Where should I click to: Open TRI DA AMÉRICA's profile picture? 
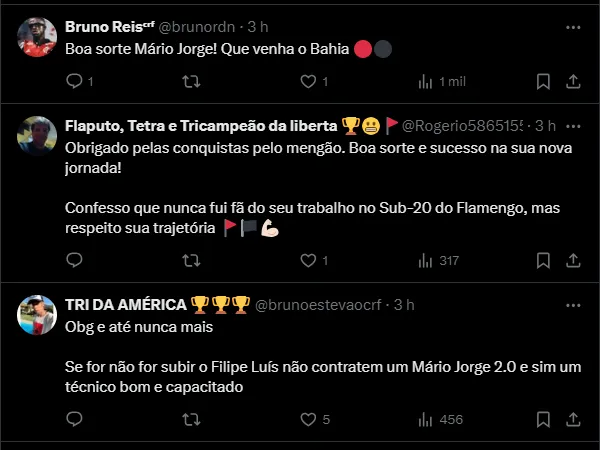(38, 314)
